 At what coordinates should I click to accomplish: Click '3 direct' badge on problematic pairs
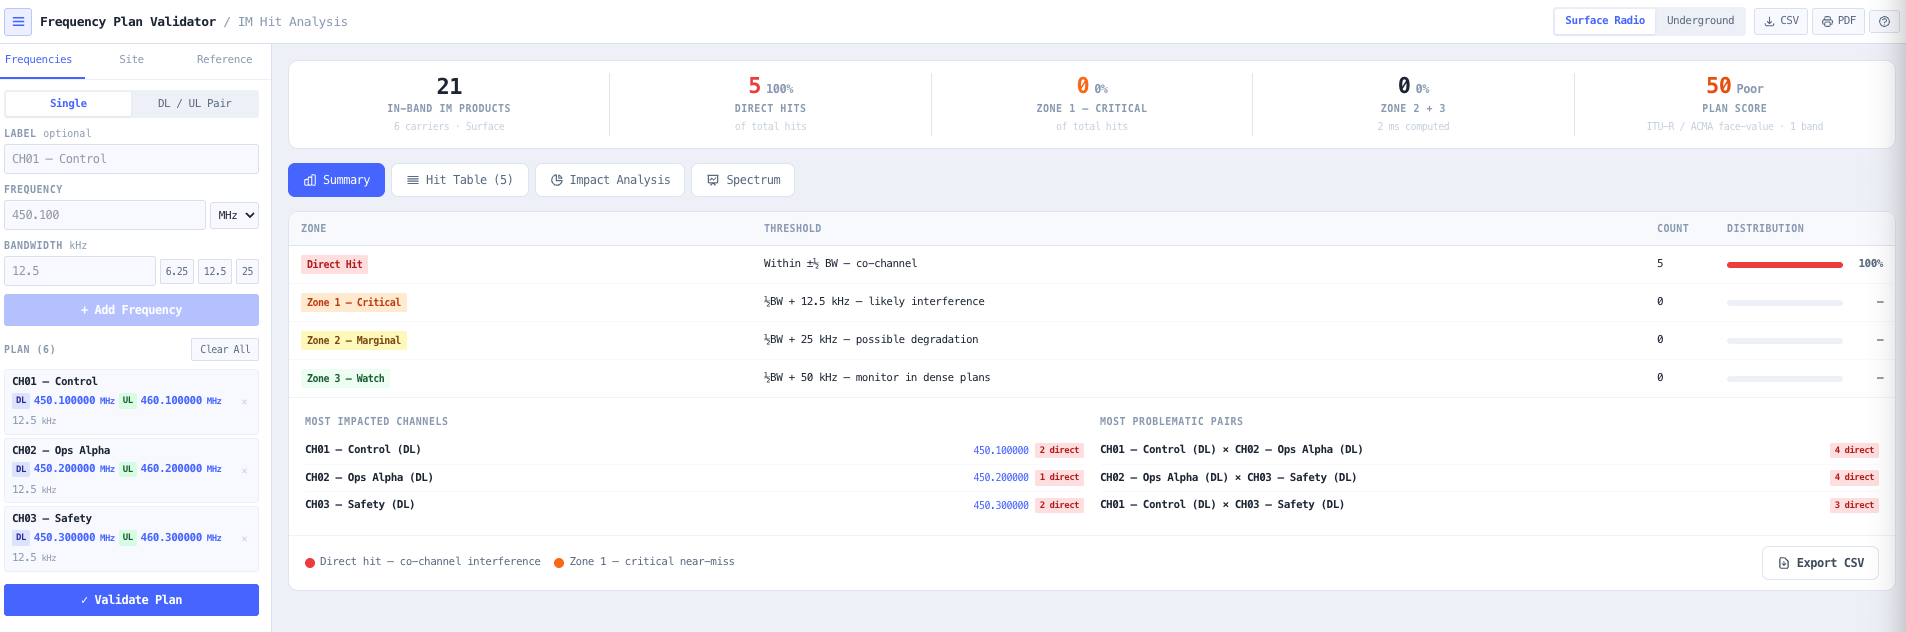pos(1854,505)
